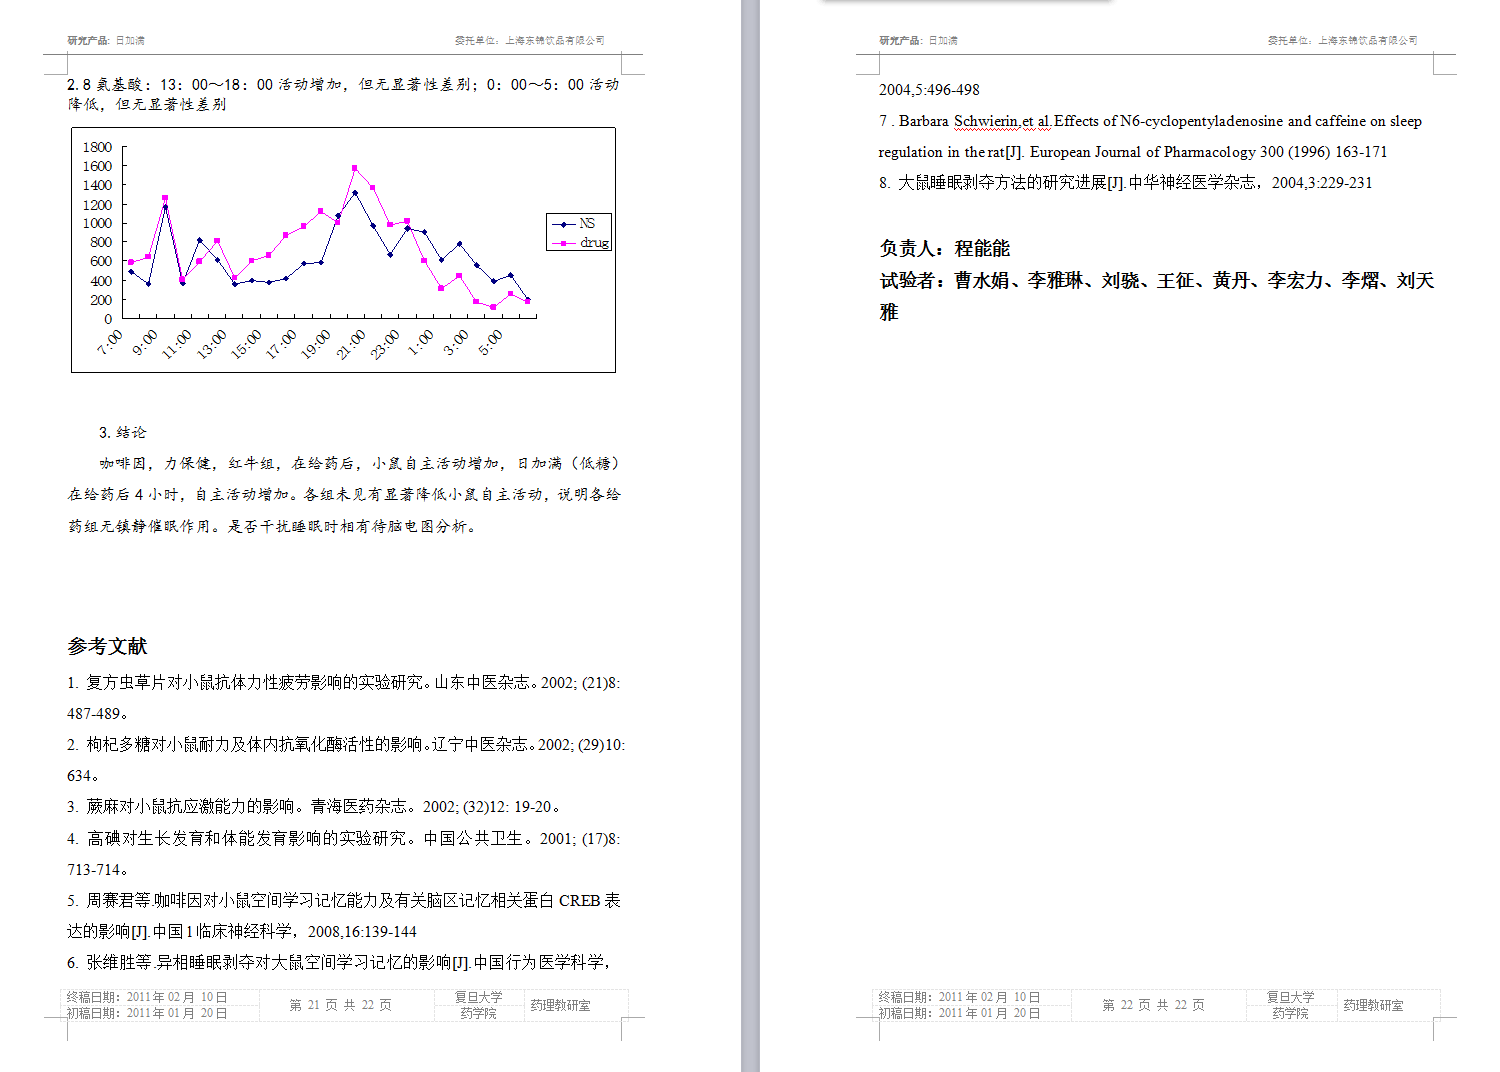Click reference 3 '蕨麻对小鼠抗应激能力' line
Screen dimensions: 1500x1072
coord(315,806)
